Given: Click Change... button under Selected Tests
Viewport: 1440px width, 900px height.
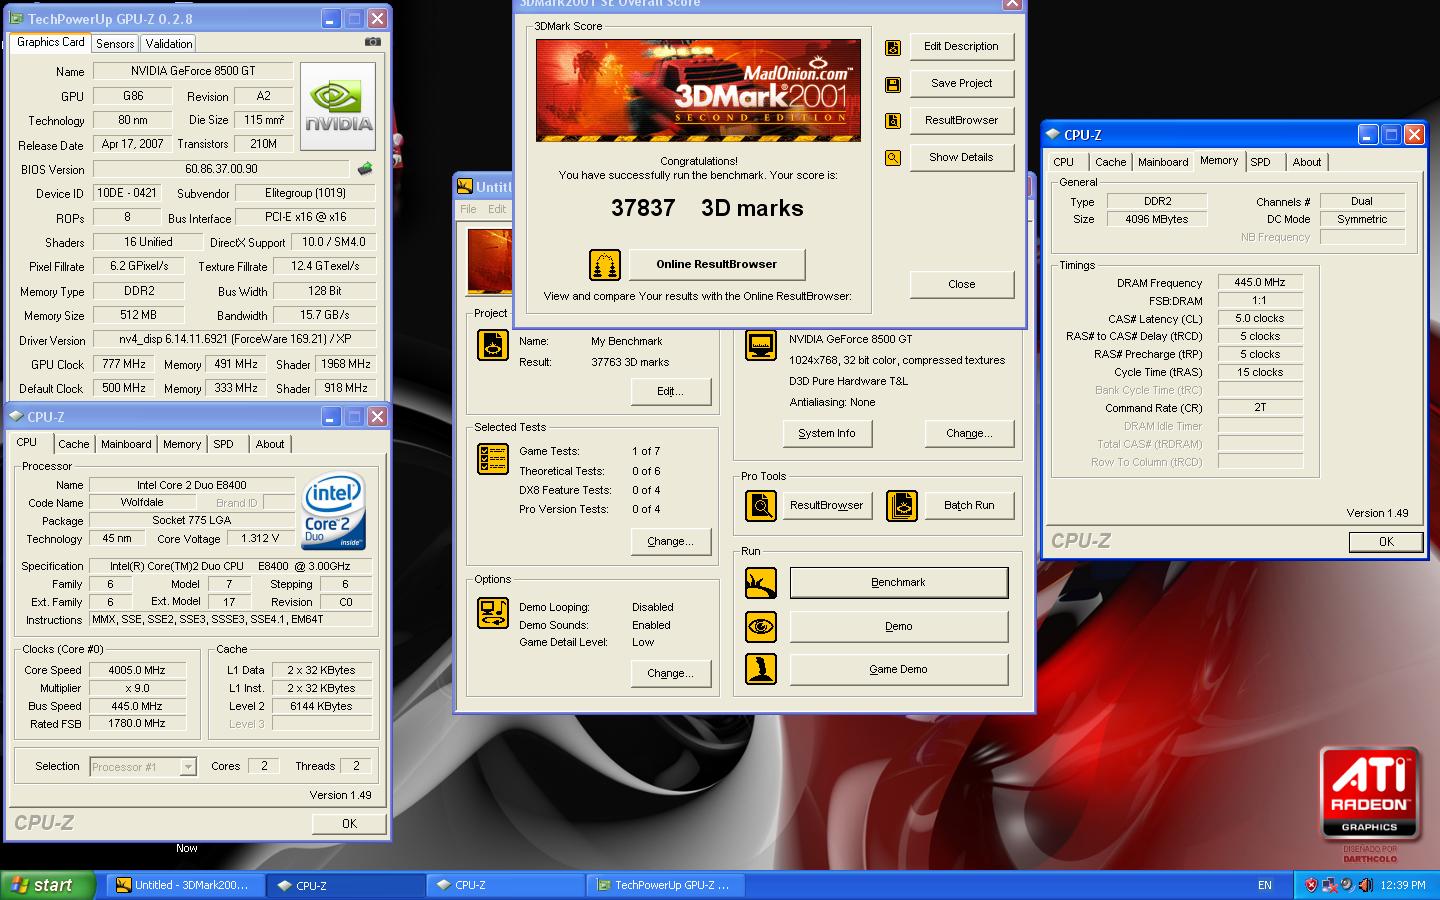Looking at the screenshot, I should pyautogui.click(x=670, y=541).
